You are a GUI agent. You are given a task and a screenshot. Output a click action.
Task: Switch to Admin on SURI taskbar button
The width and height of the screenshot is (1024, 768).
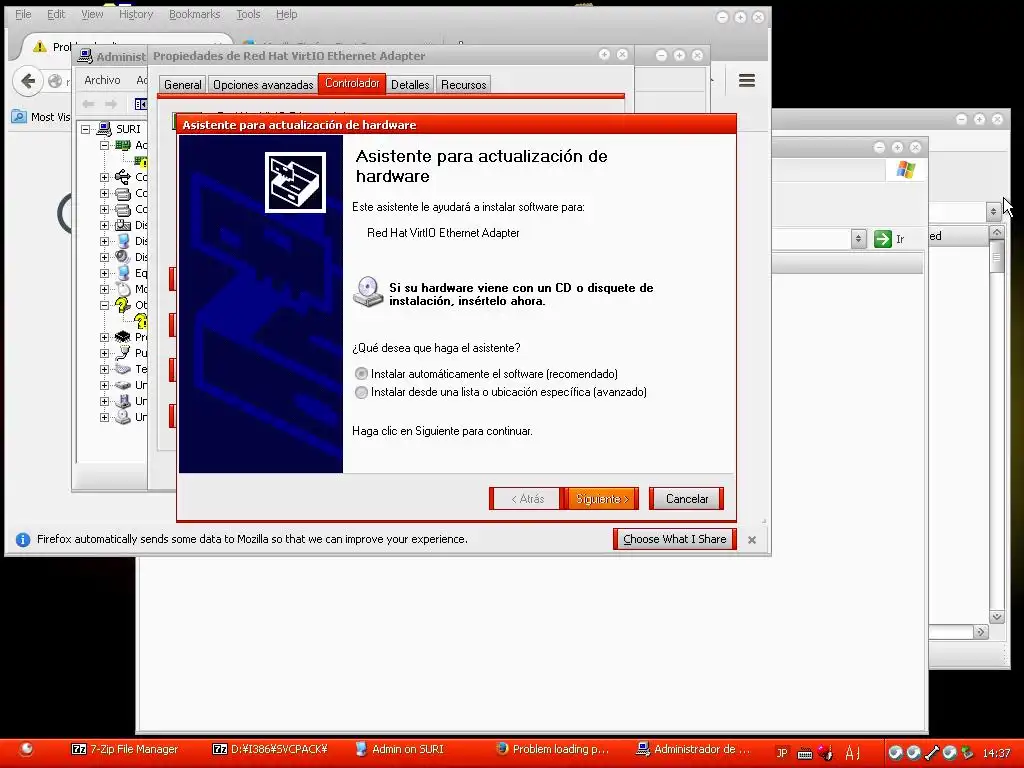pos(399,749)
